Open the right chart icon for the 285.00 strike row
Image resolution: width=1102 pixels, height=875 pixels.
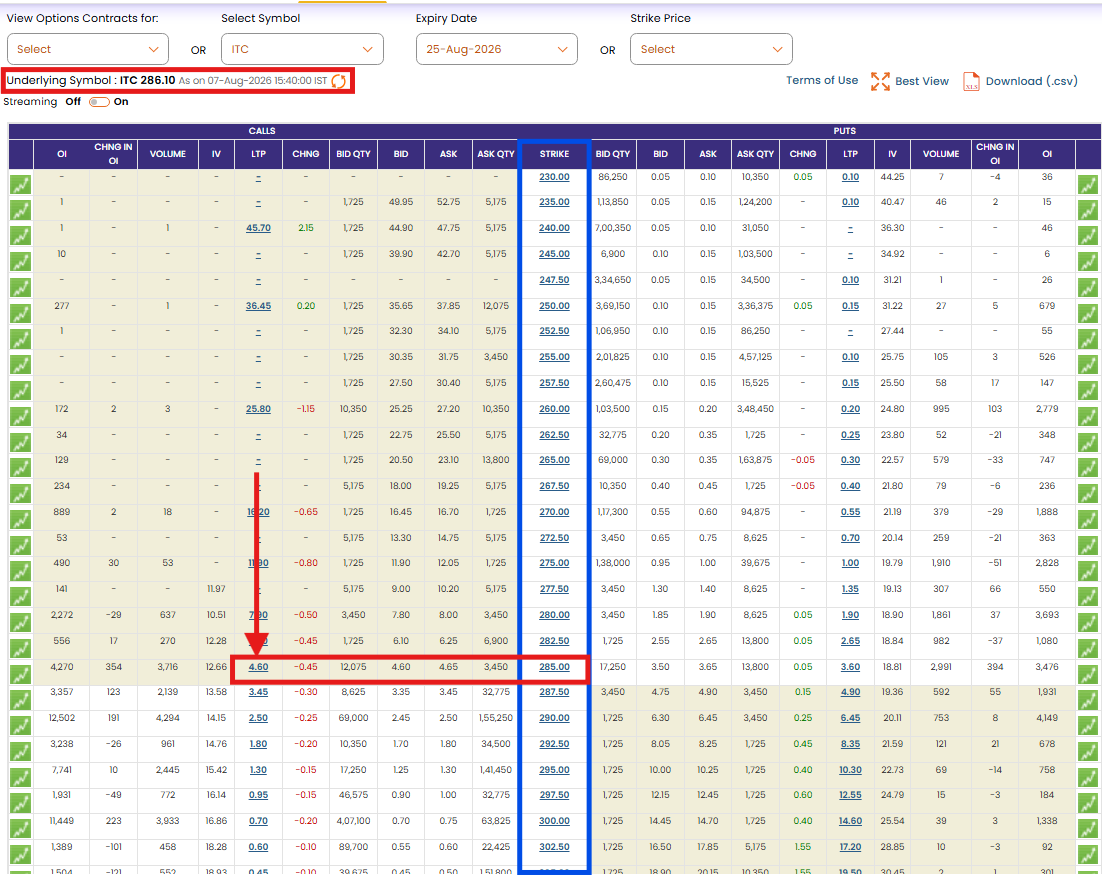tap(1088, 675)
